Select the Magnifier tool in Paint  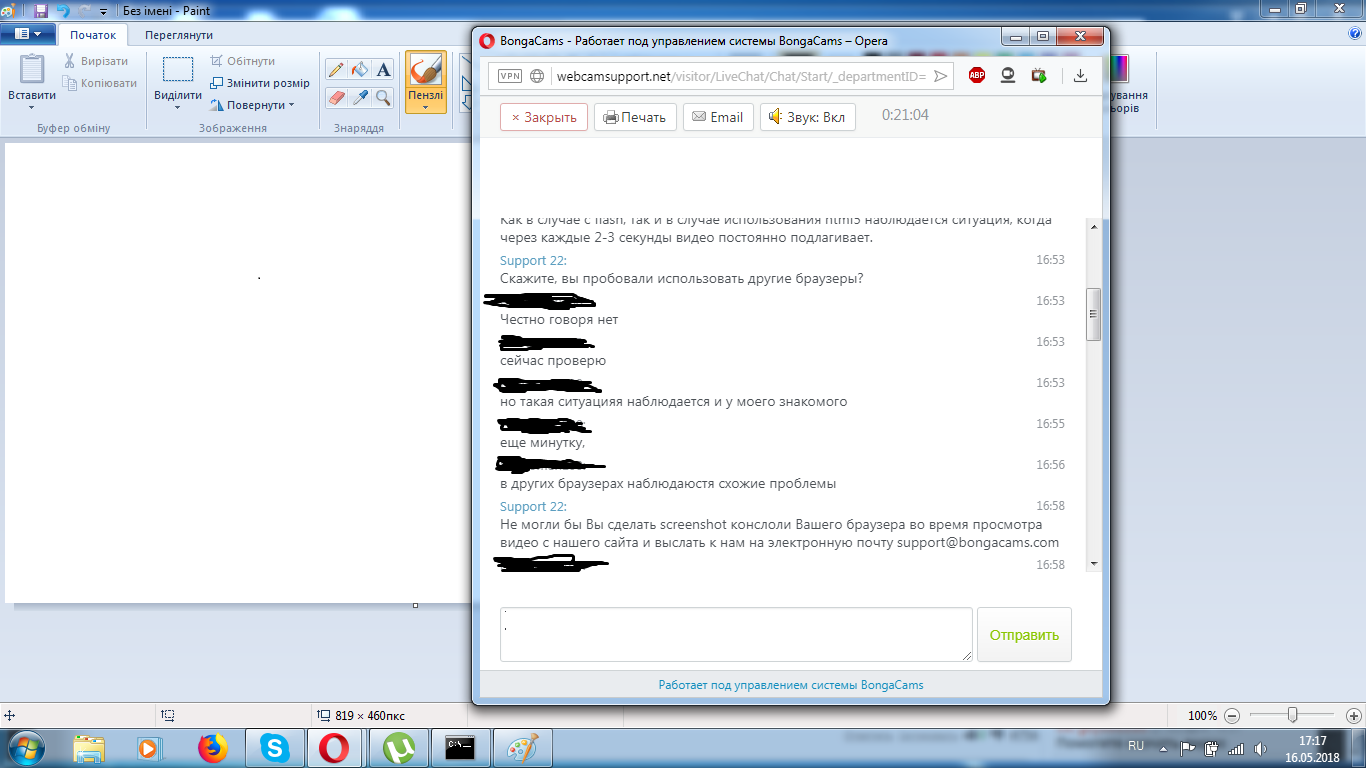coord(383,97)
